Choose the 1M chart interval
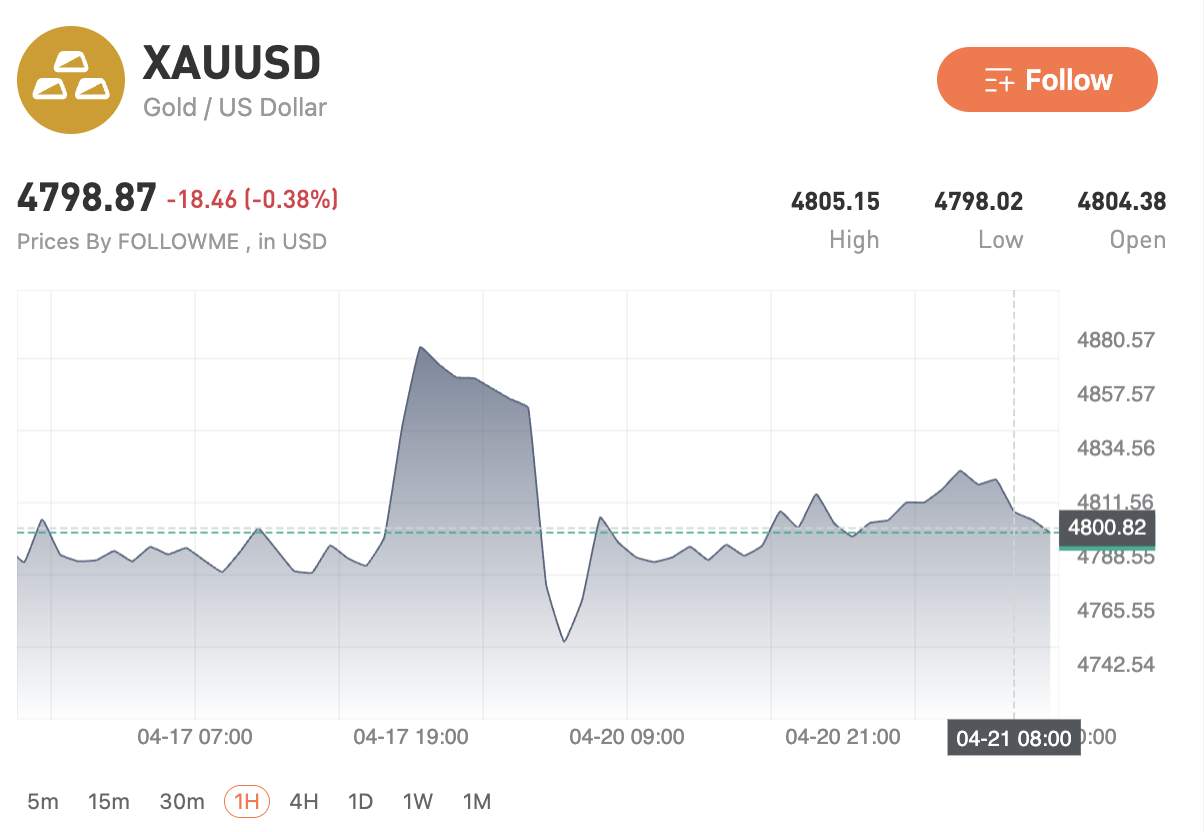 pyautogui.click(x=477, y=801)
